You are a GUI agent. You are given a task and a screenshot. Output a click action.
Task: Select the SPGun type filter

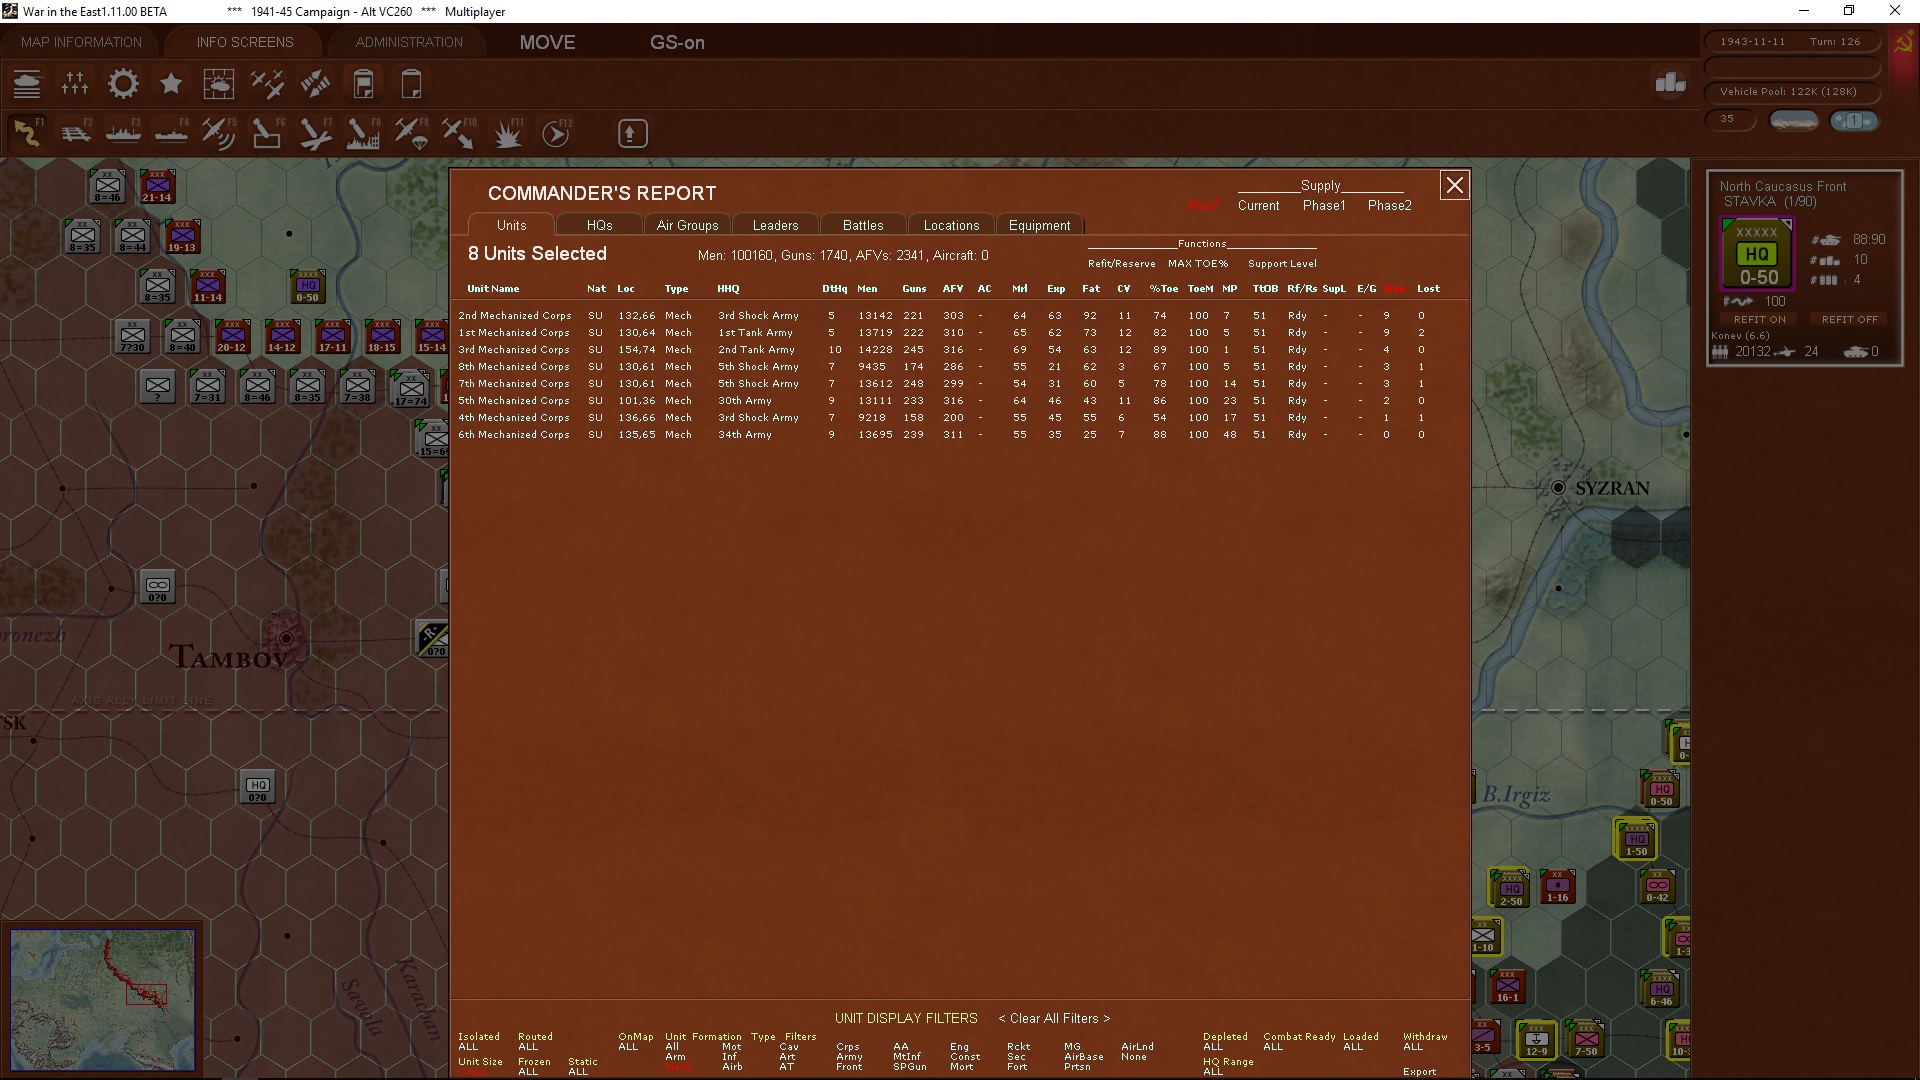point(909,1067)
